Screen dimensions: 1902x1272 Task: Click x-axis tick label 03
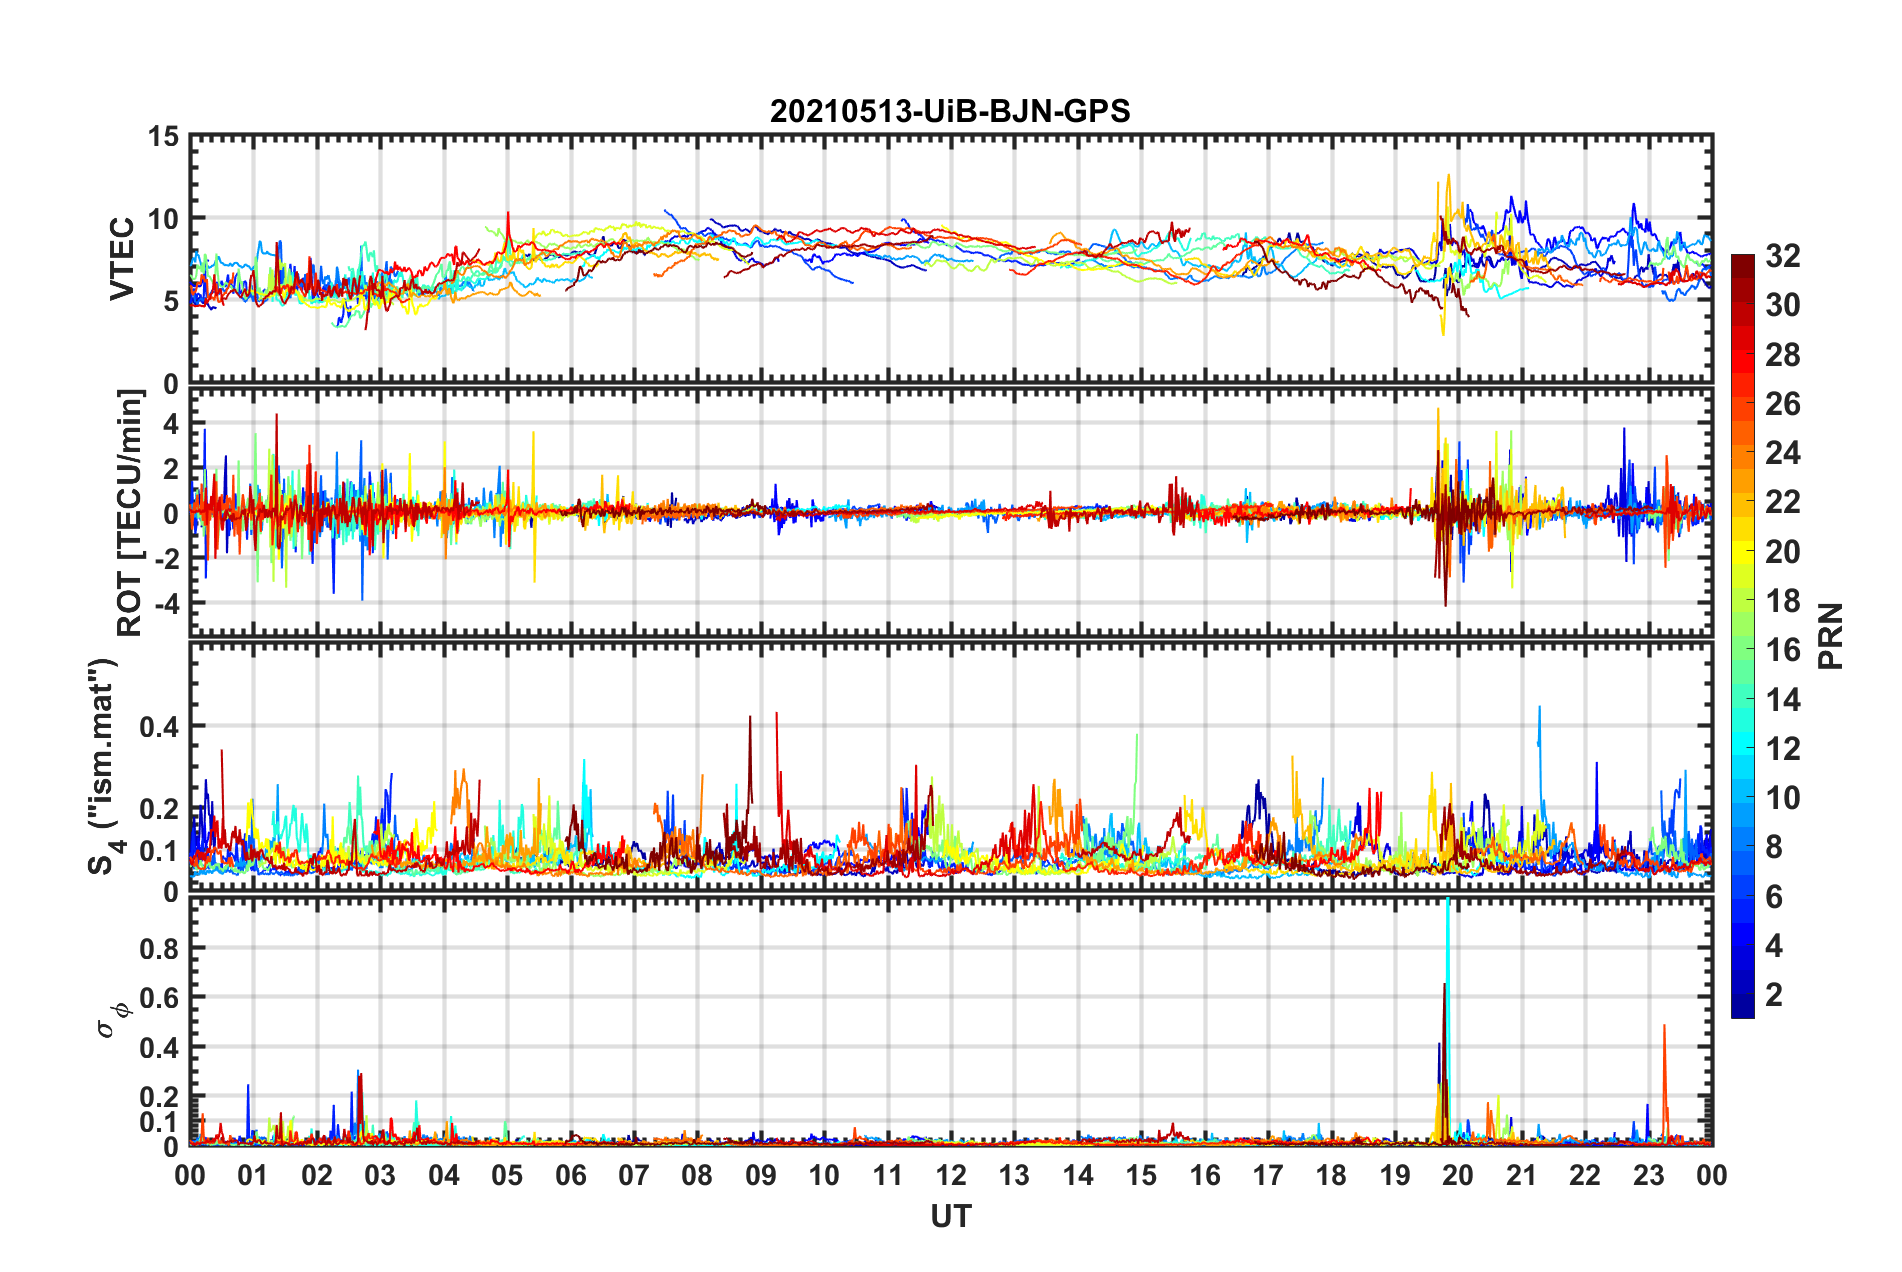(x=380, y=1175)
